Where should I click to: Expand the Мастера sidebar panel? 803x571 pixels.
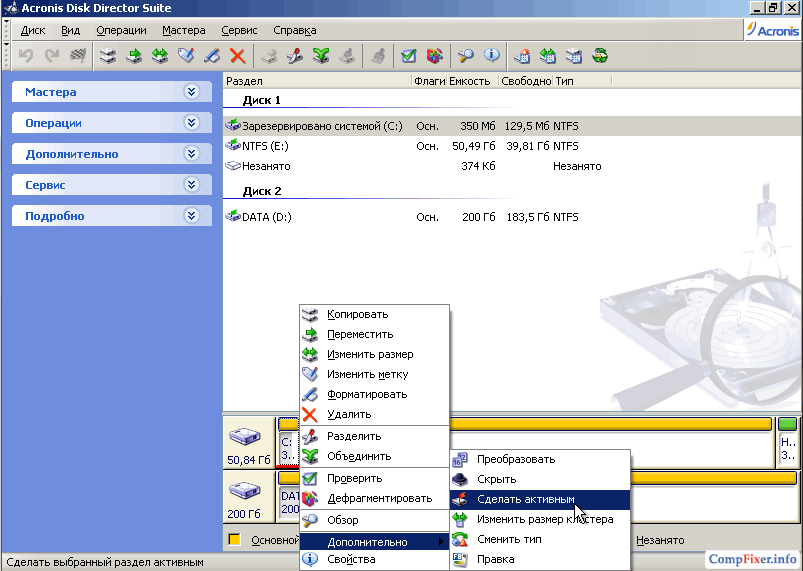click(192, 92)
